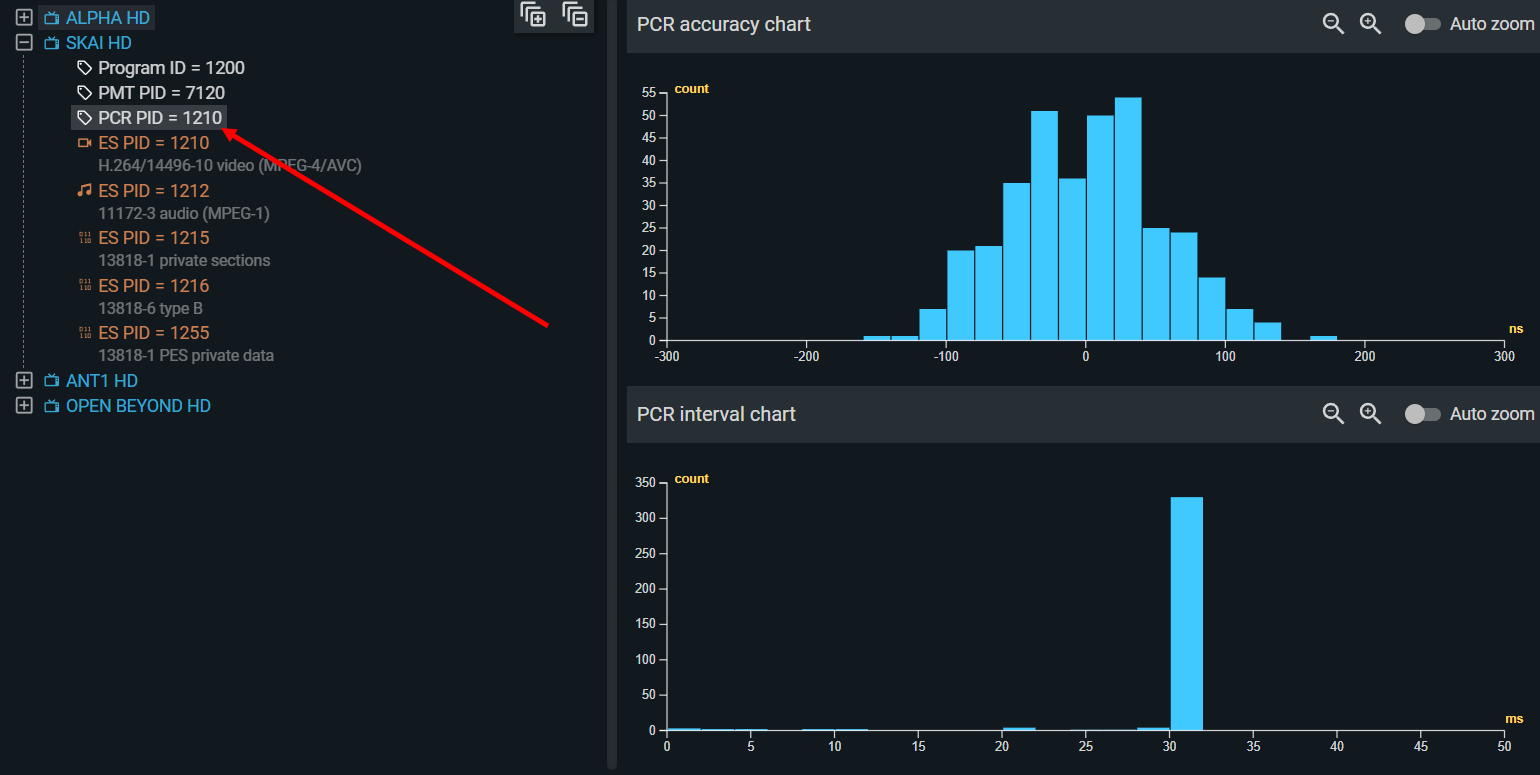Image resolution: width=1540 pixels, height=775 pixels.
Task: Click the collapse all tree nodes icon
Action: click(575, 15)
